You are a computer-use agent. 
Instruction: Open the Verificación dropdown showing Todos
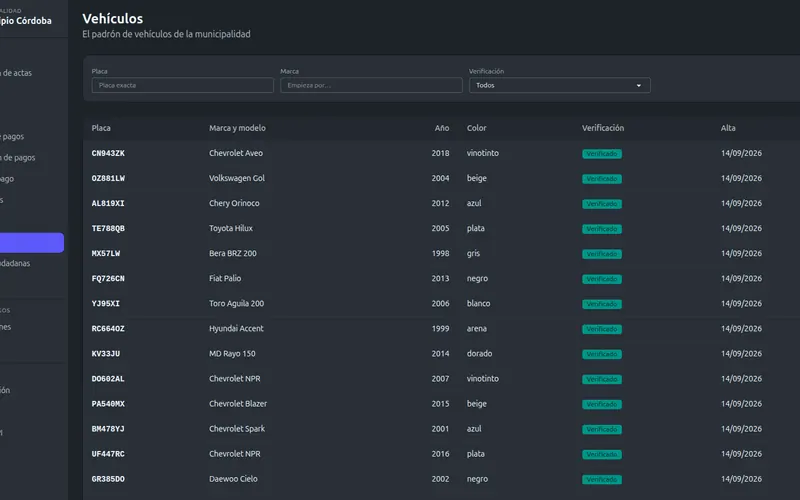560,85
